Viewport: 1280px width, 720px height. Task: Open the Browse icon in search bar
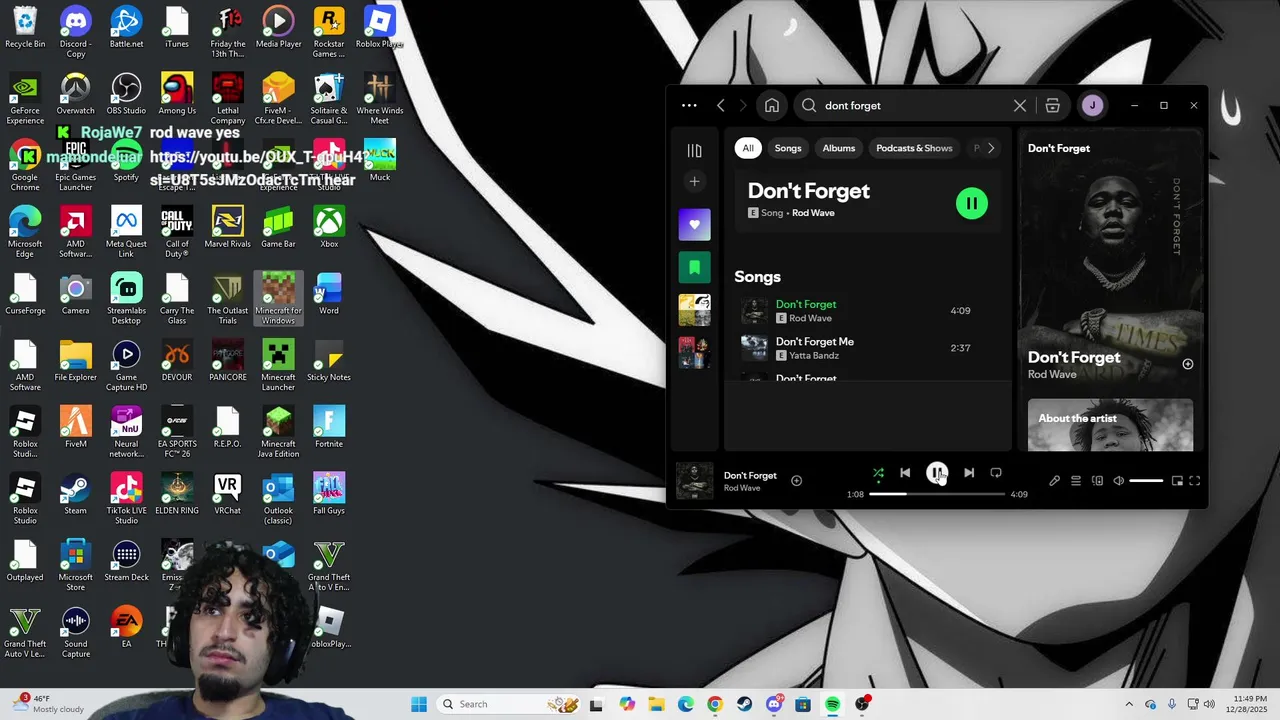coord(1053,105)
